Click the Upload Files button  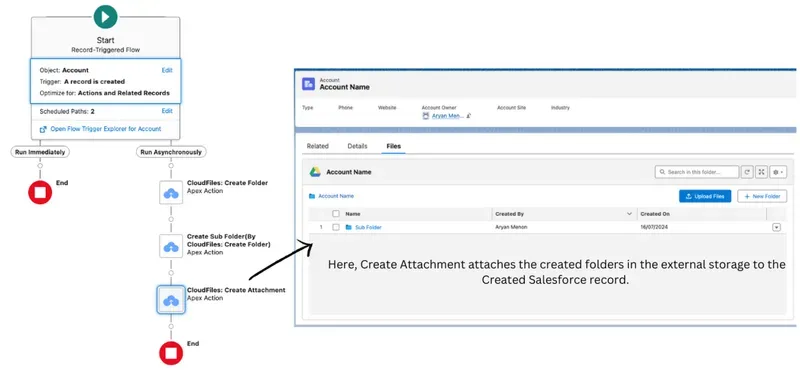click(x=705, y=196)
